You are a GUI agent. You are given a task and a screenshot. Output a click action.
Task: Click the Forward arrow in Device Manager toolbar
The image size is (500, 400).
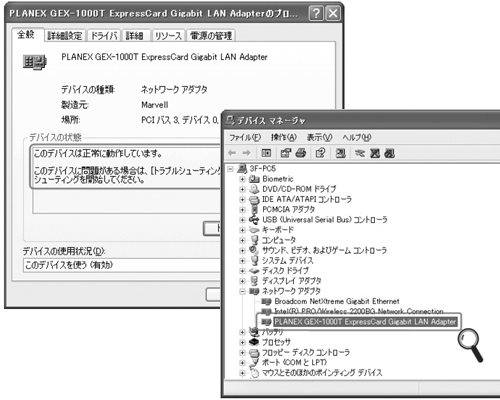(246, 153)
